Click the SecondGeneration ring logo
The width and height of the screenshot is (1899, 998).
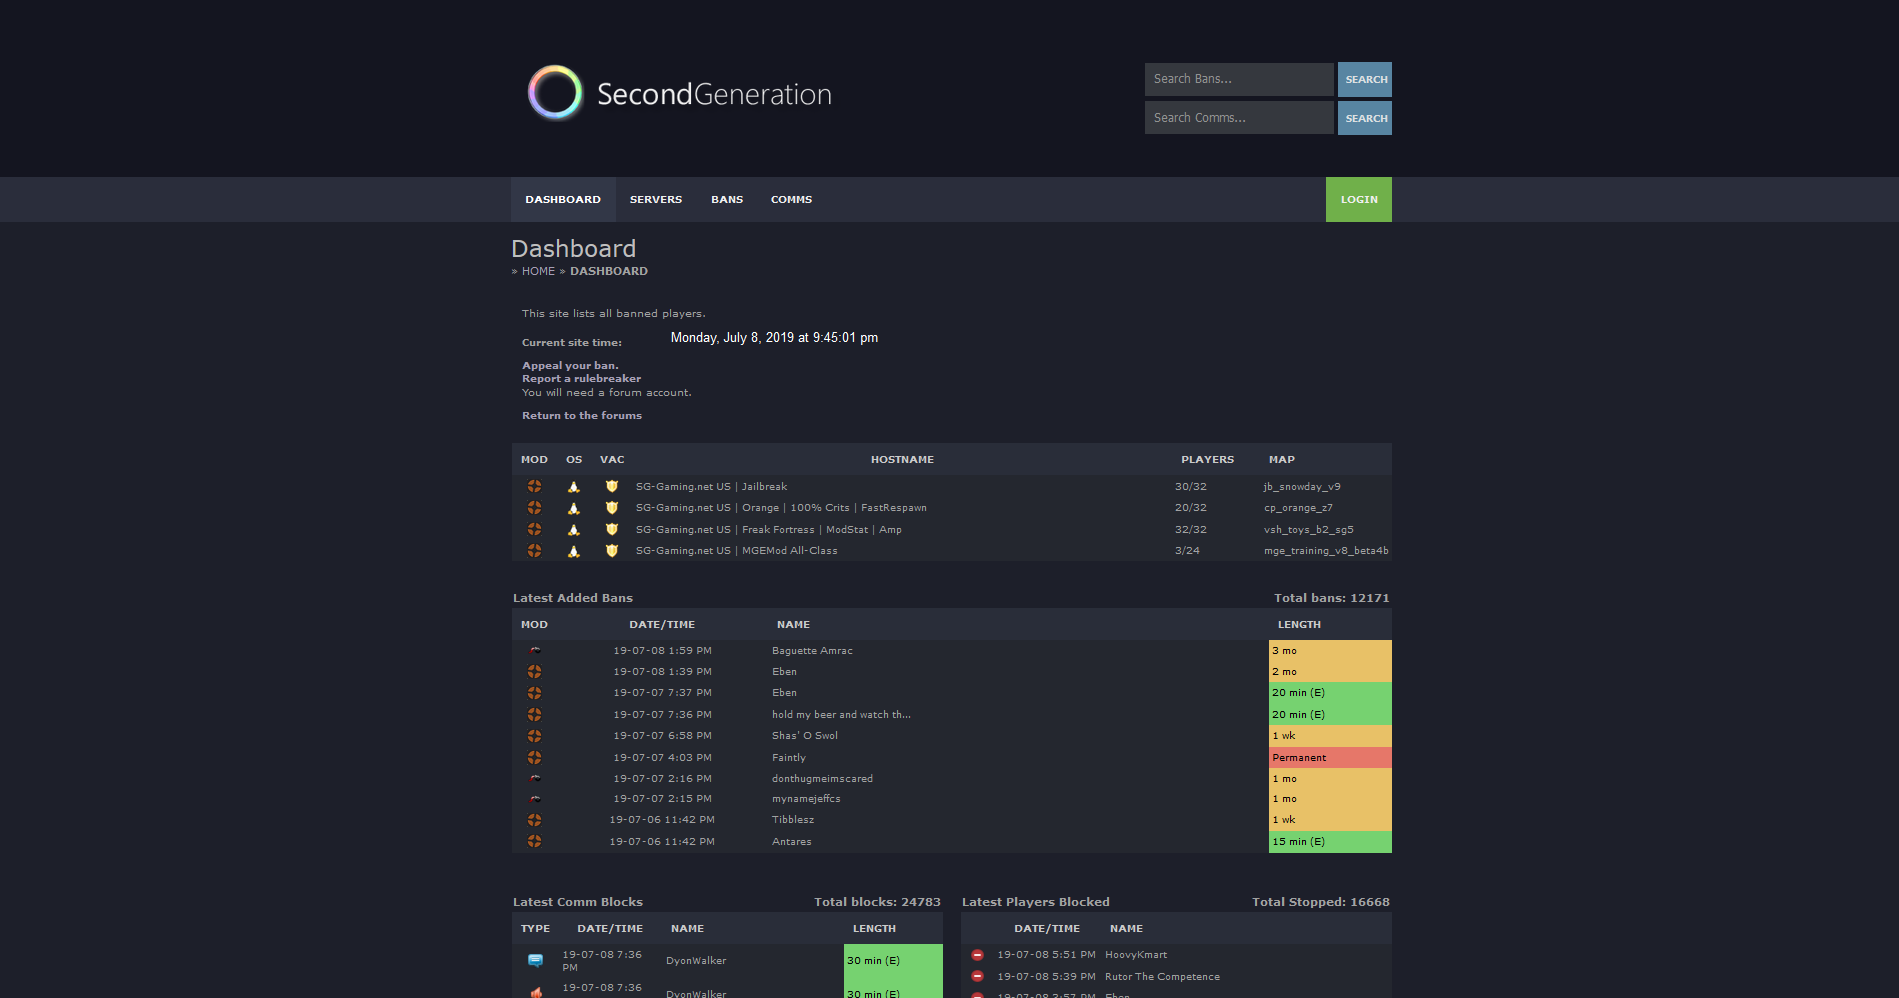555,93
